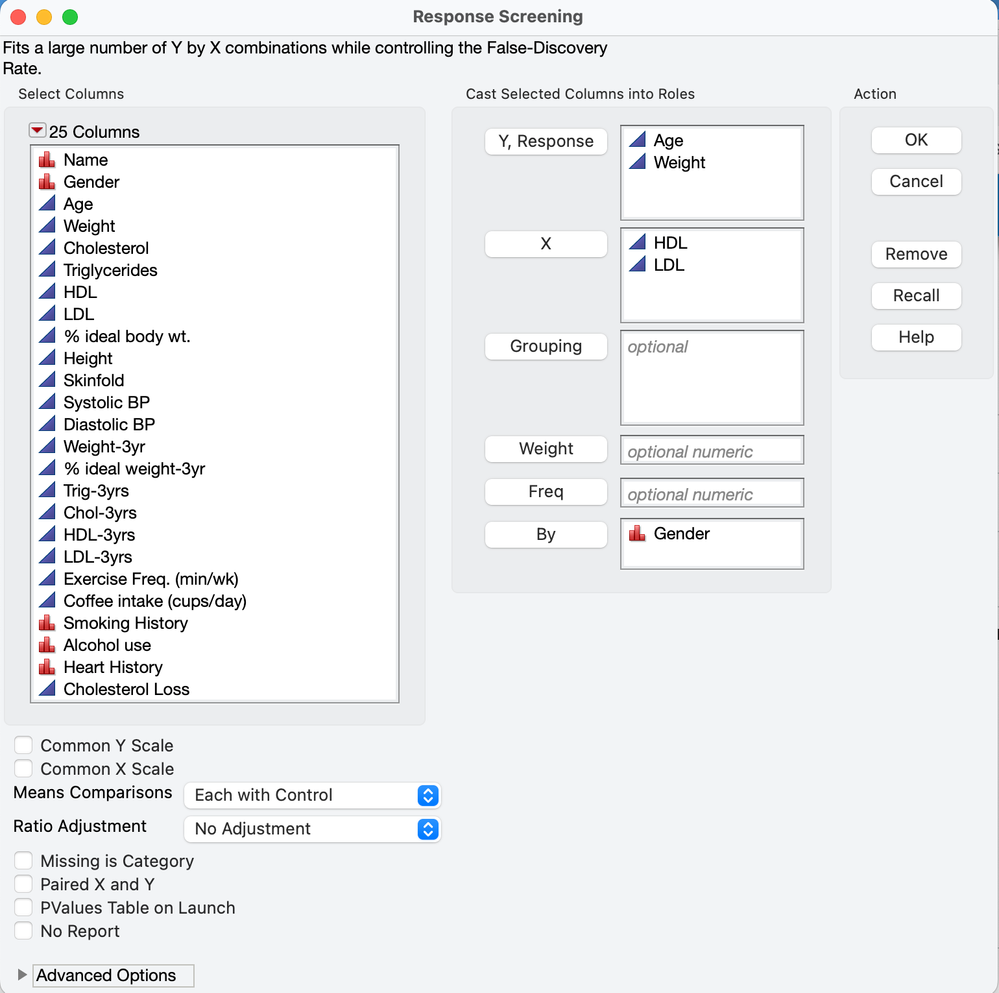Click the Age icon in Y Response box
Image resolution: width=999 pixels, height=993 pixels.
(637, 141)
